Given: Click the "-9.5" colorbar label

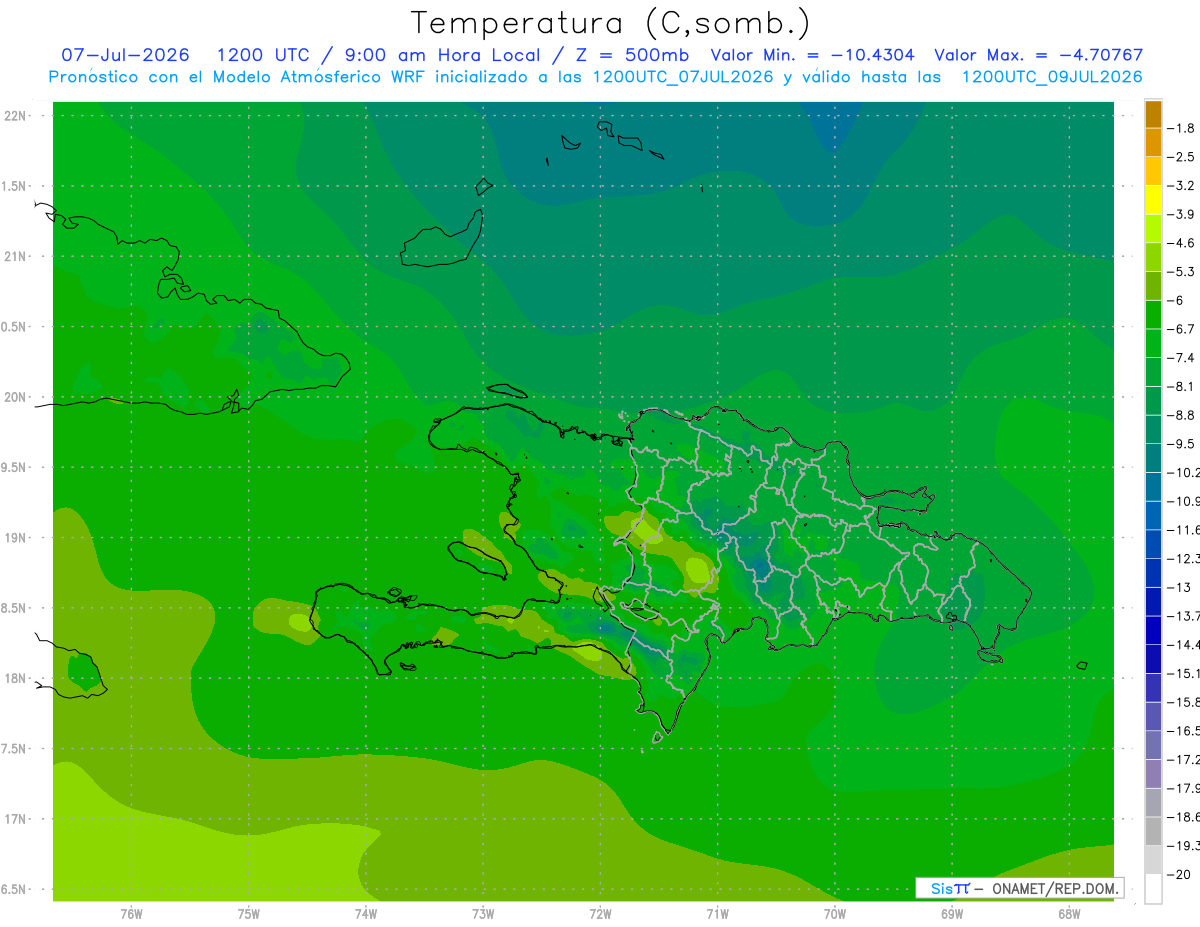Looking at the screenshot, I should click(x=1181, y=443).
